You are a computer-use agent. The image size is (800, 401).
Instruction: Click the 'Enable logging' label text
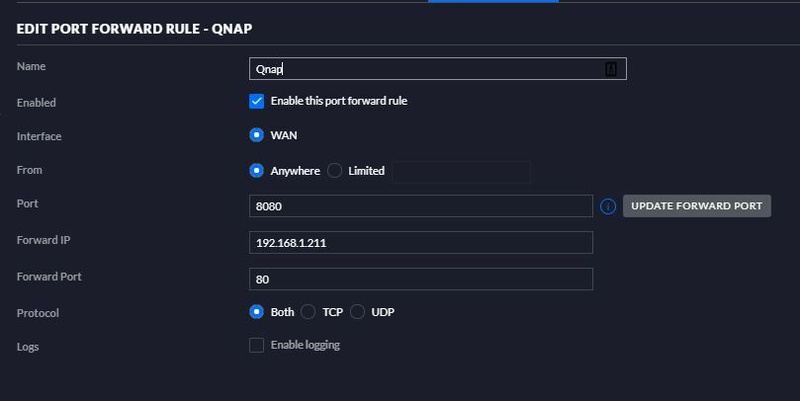point(305,345)
